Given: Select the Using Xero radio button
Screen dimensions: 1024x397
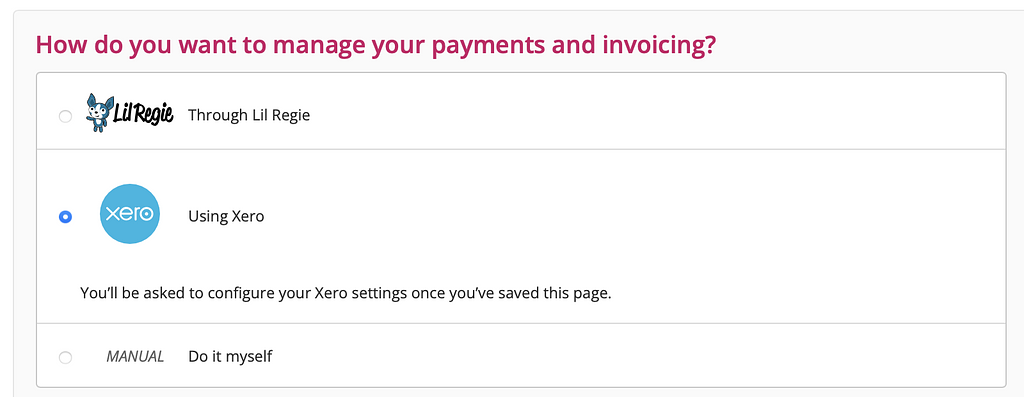Looking at the screenshot, I should pos(65,217).
